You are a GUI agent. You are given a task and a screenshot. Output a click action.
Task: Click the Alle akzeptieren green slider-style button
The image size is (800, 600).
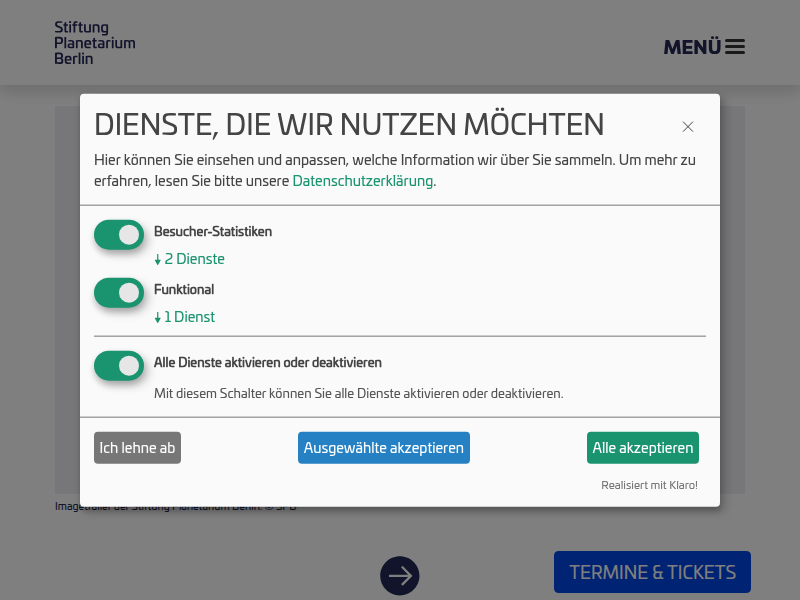click(x=642, y=447)
